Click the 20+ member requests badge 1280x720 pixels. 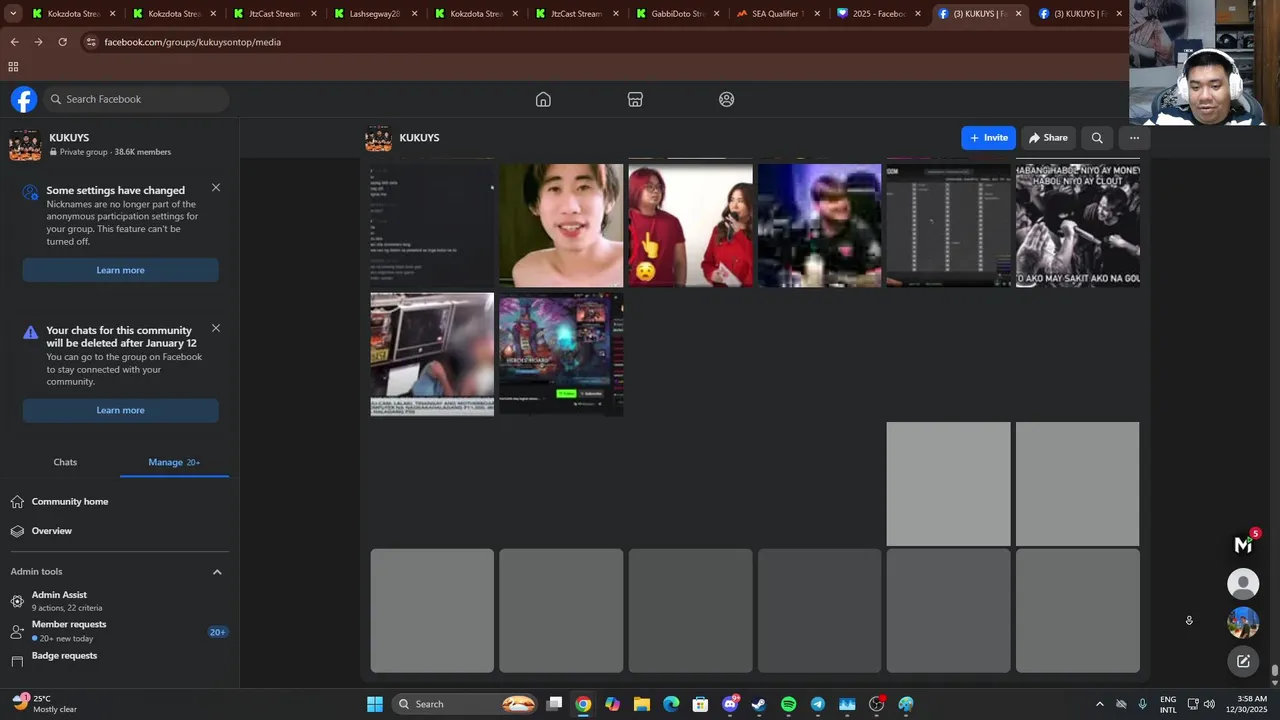coord(217,632)
